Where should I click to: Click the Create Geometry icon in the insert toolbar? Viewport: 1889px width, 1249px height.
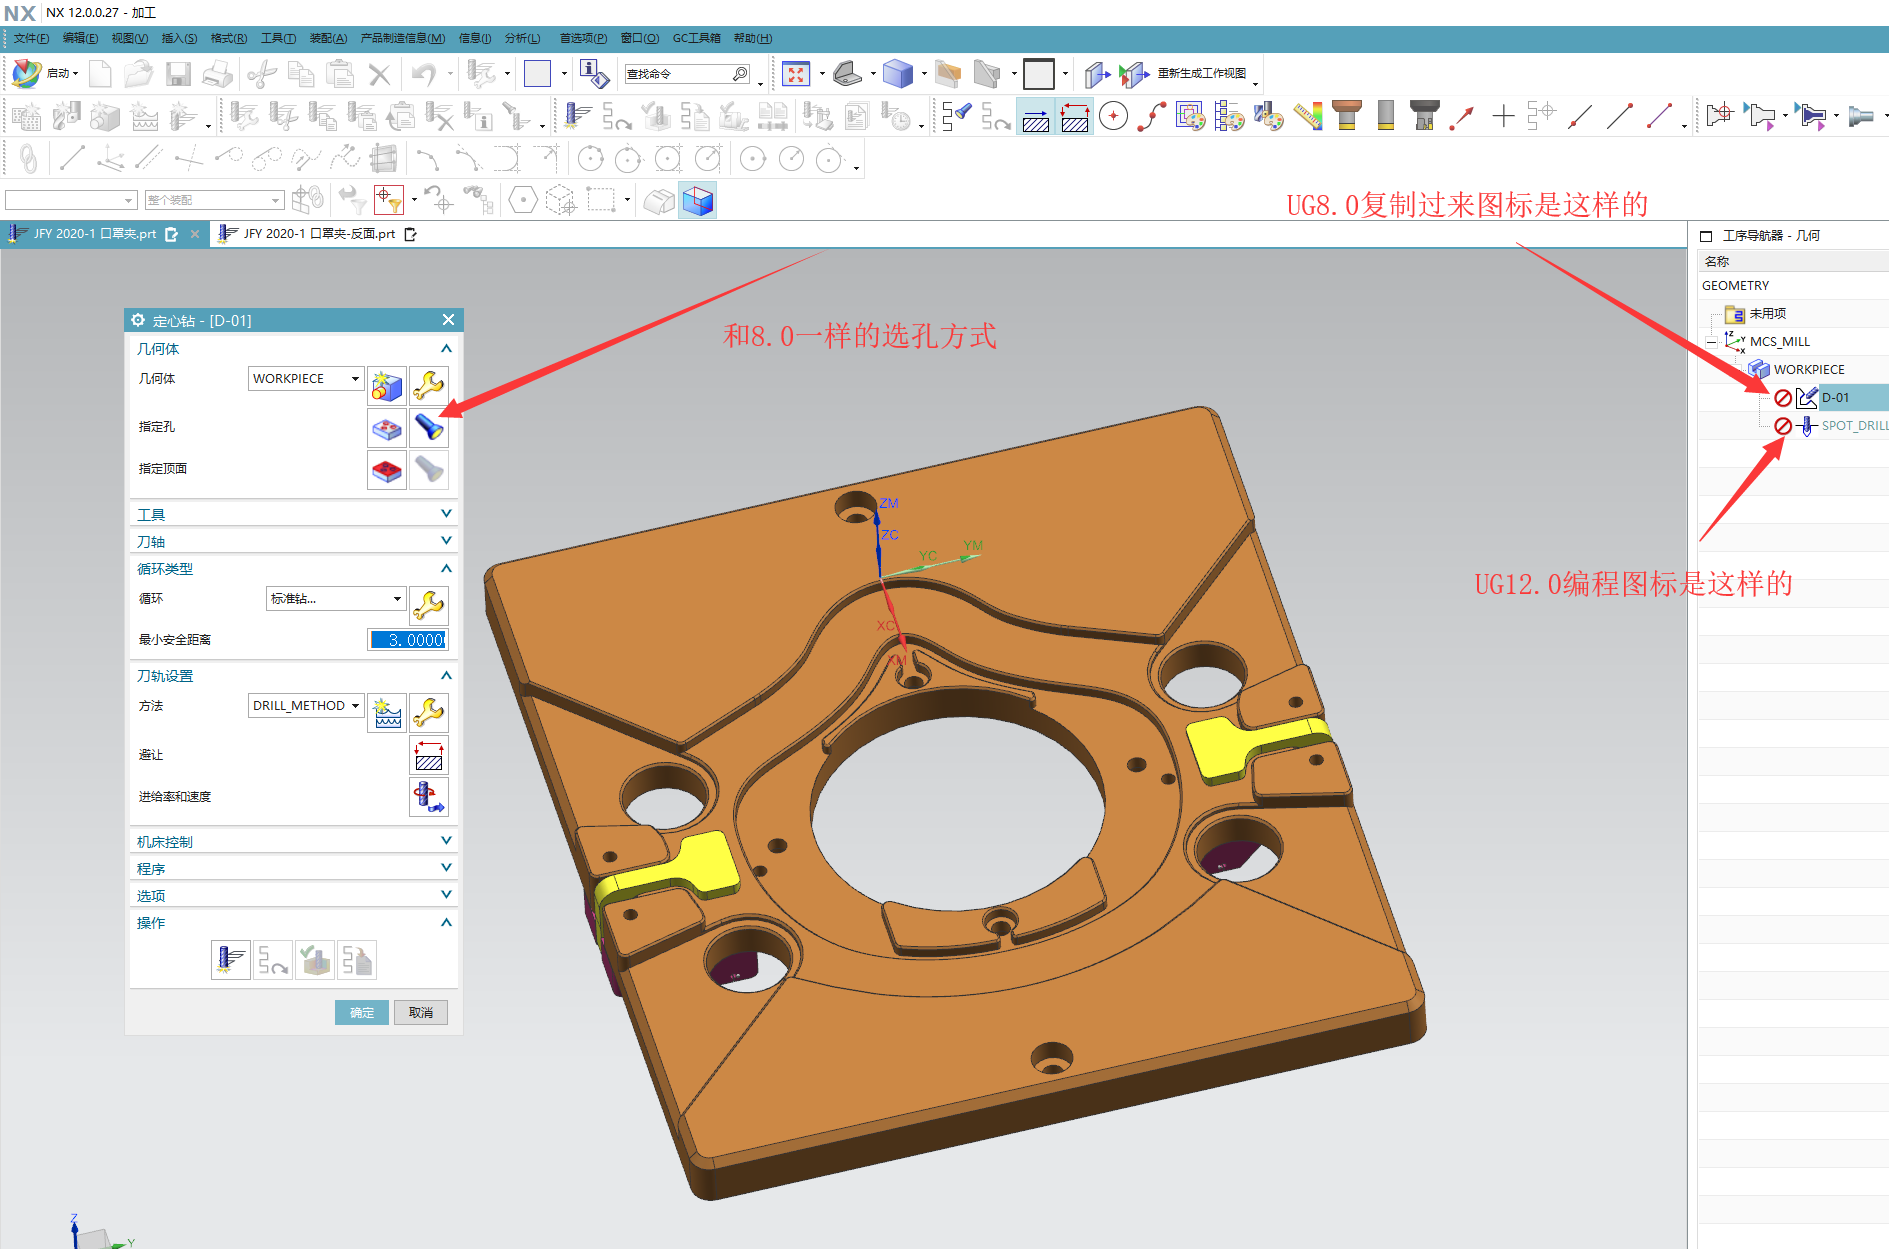pos(105,116)
